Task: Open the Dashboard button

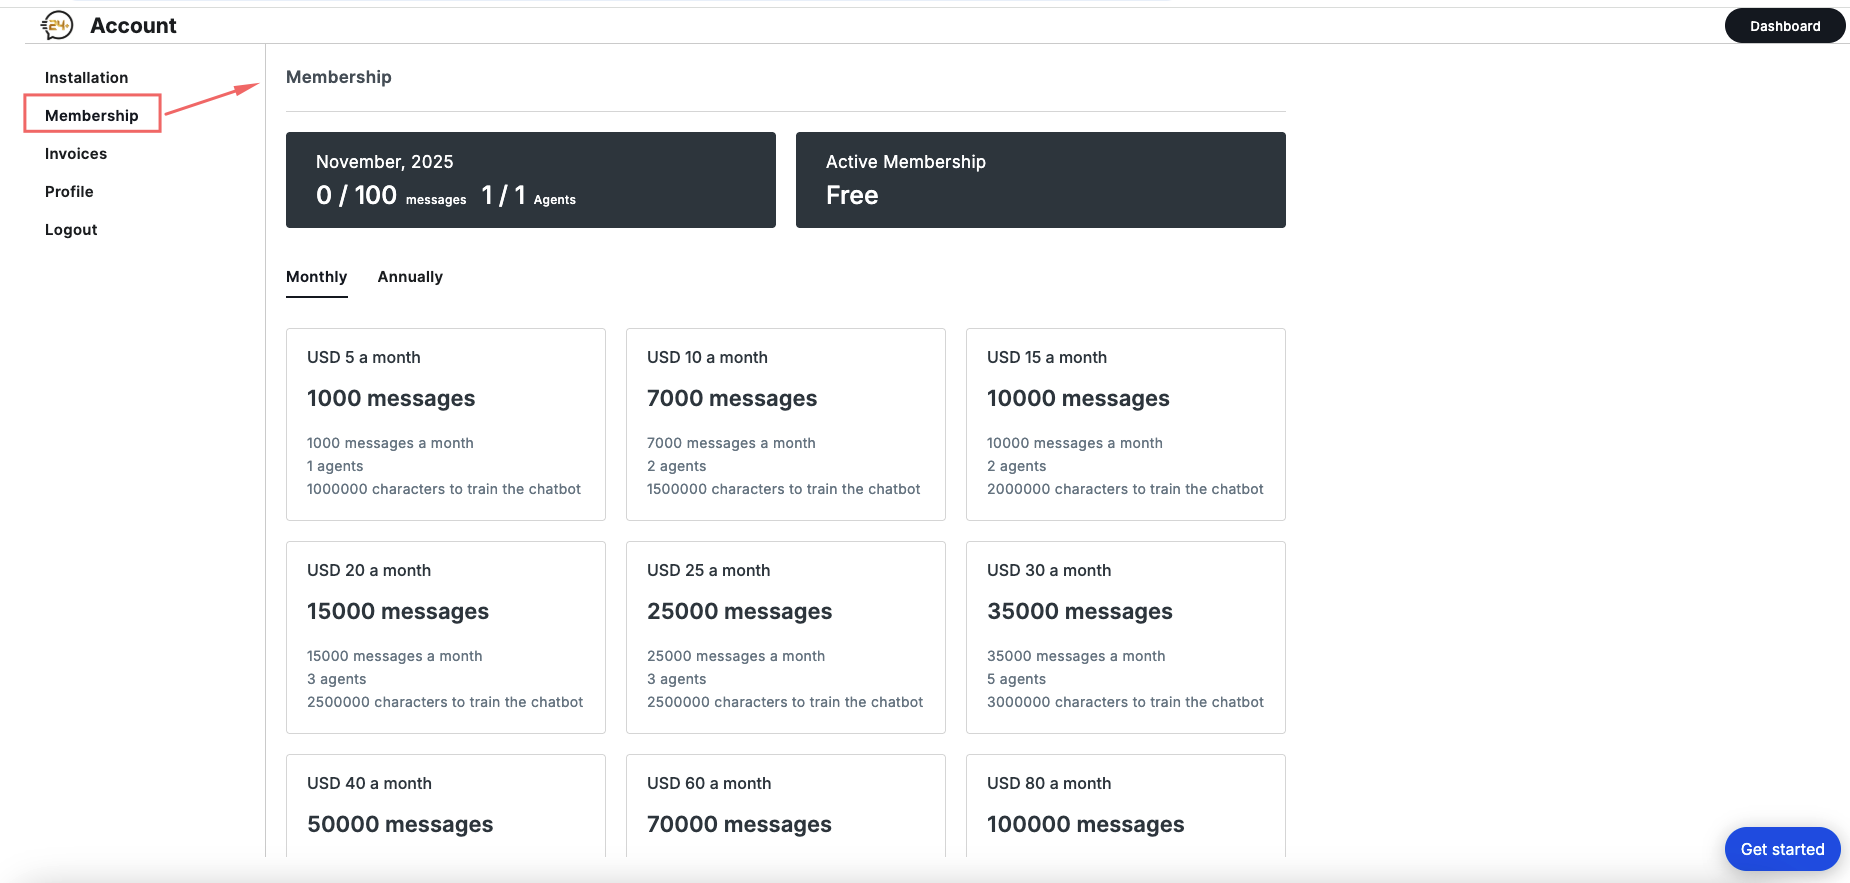Action: (x=1785, y=26)
